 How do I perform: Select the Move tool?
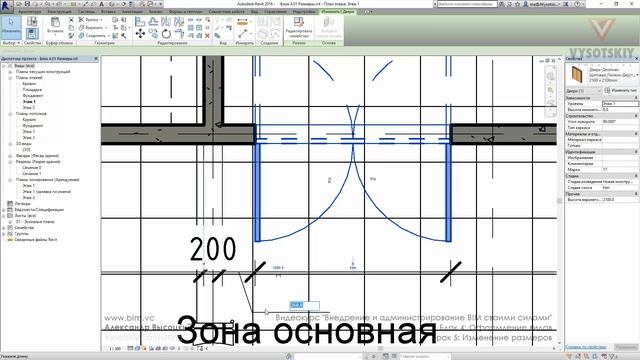tap(140, 33)
